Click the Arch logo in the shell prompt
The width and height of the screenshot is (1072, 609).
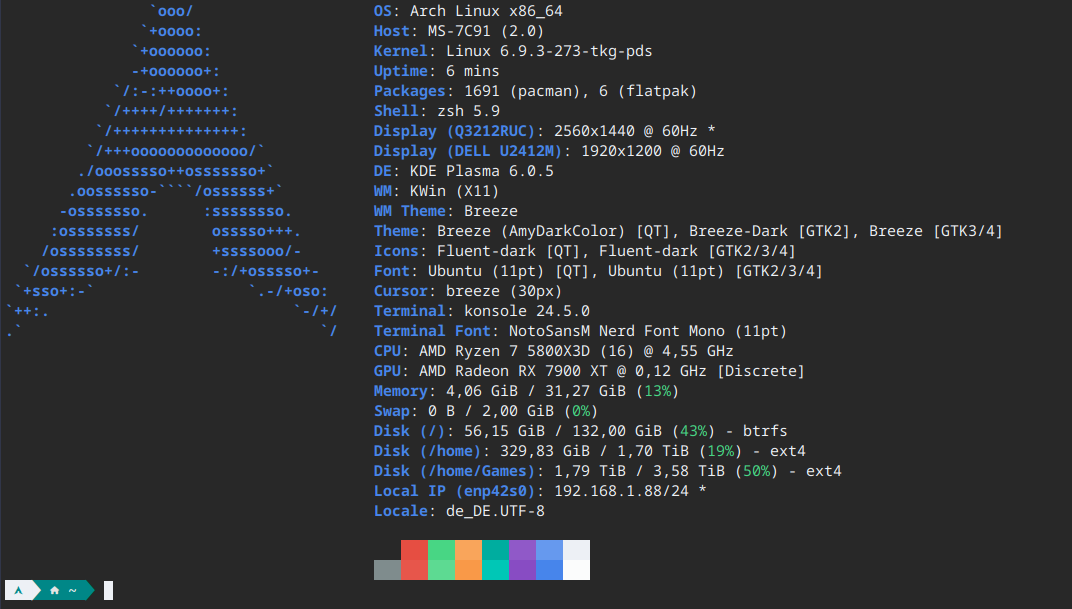pyautogui.click(x=18, y=591)
